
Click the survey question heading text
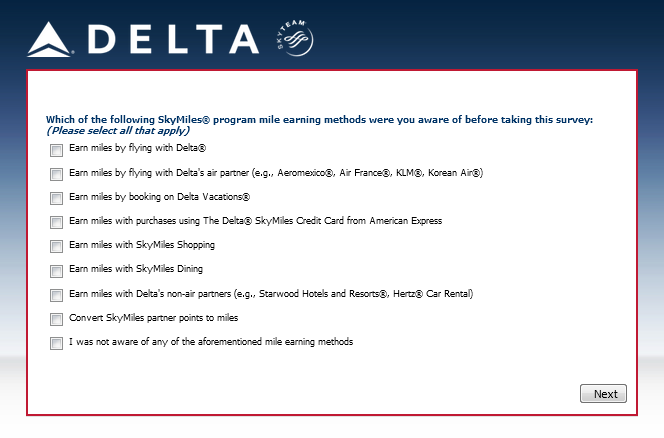click(319, 119)
